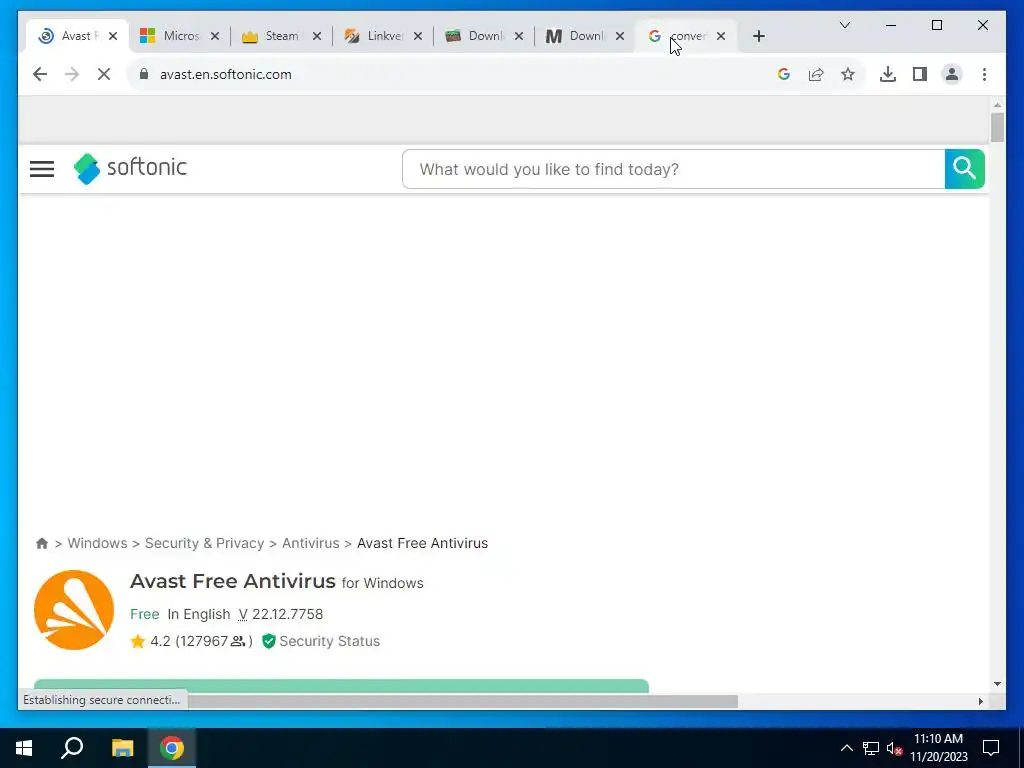This screenshot has height=768, width=1024.
Task: Go back to previous page
Action: 40,74
